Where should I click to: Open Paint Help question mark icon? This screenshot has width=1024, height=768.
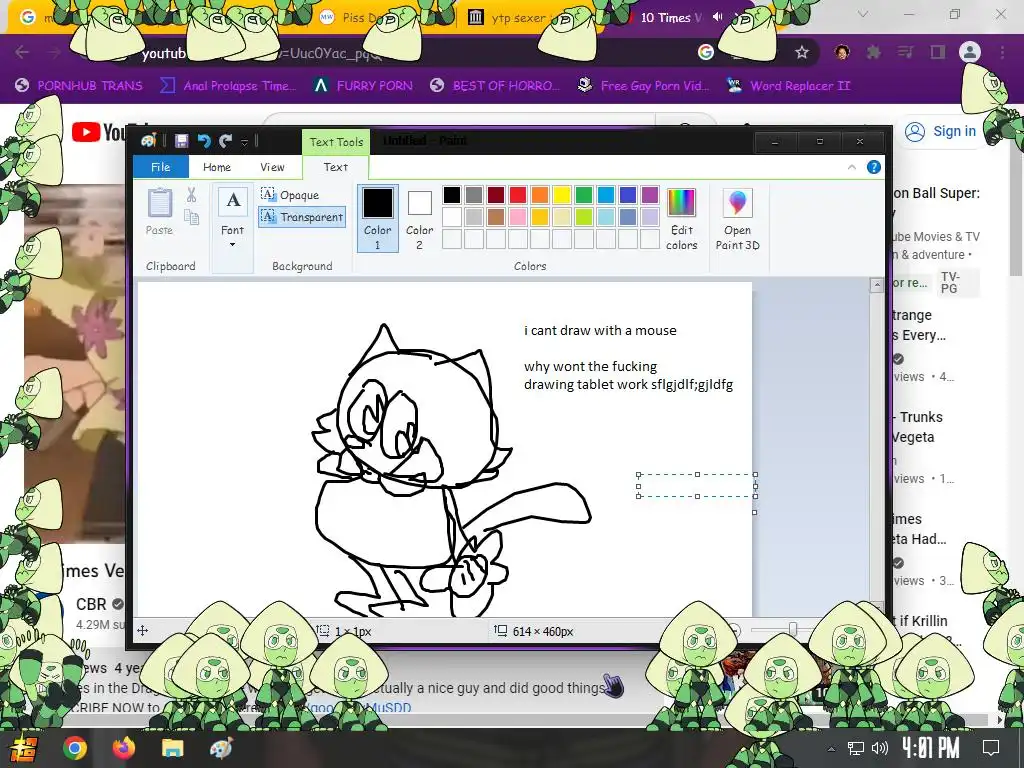(873, 167)
